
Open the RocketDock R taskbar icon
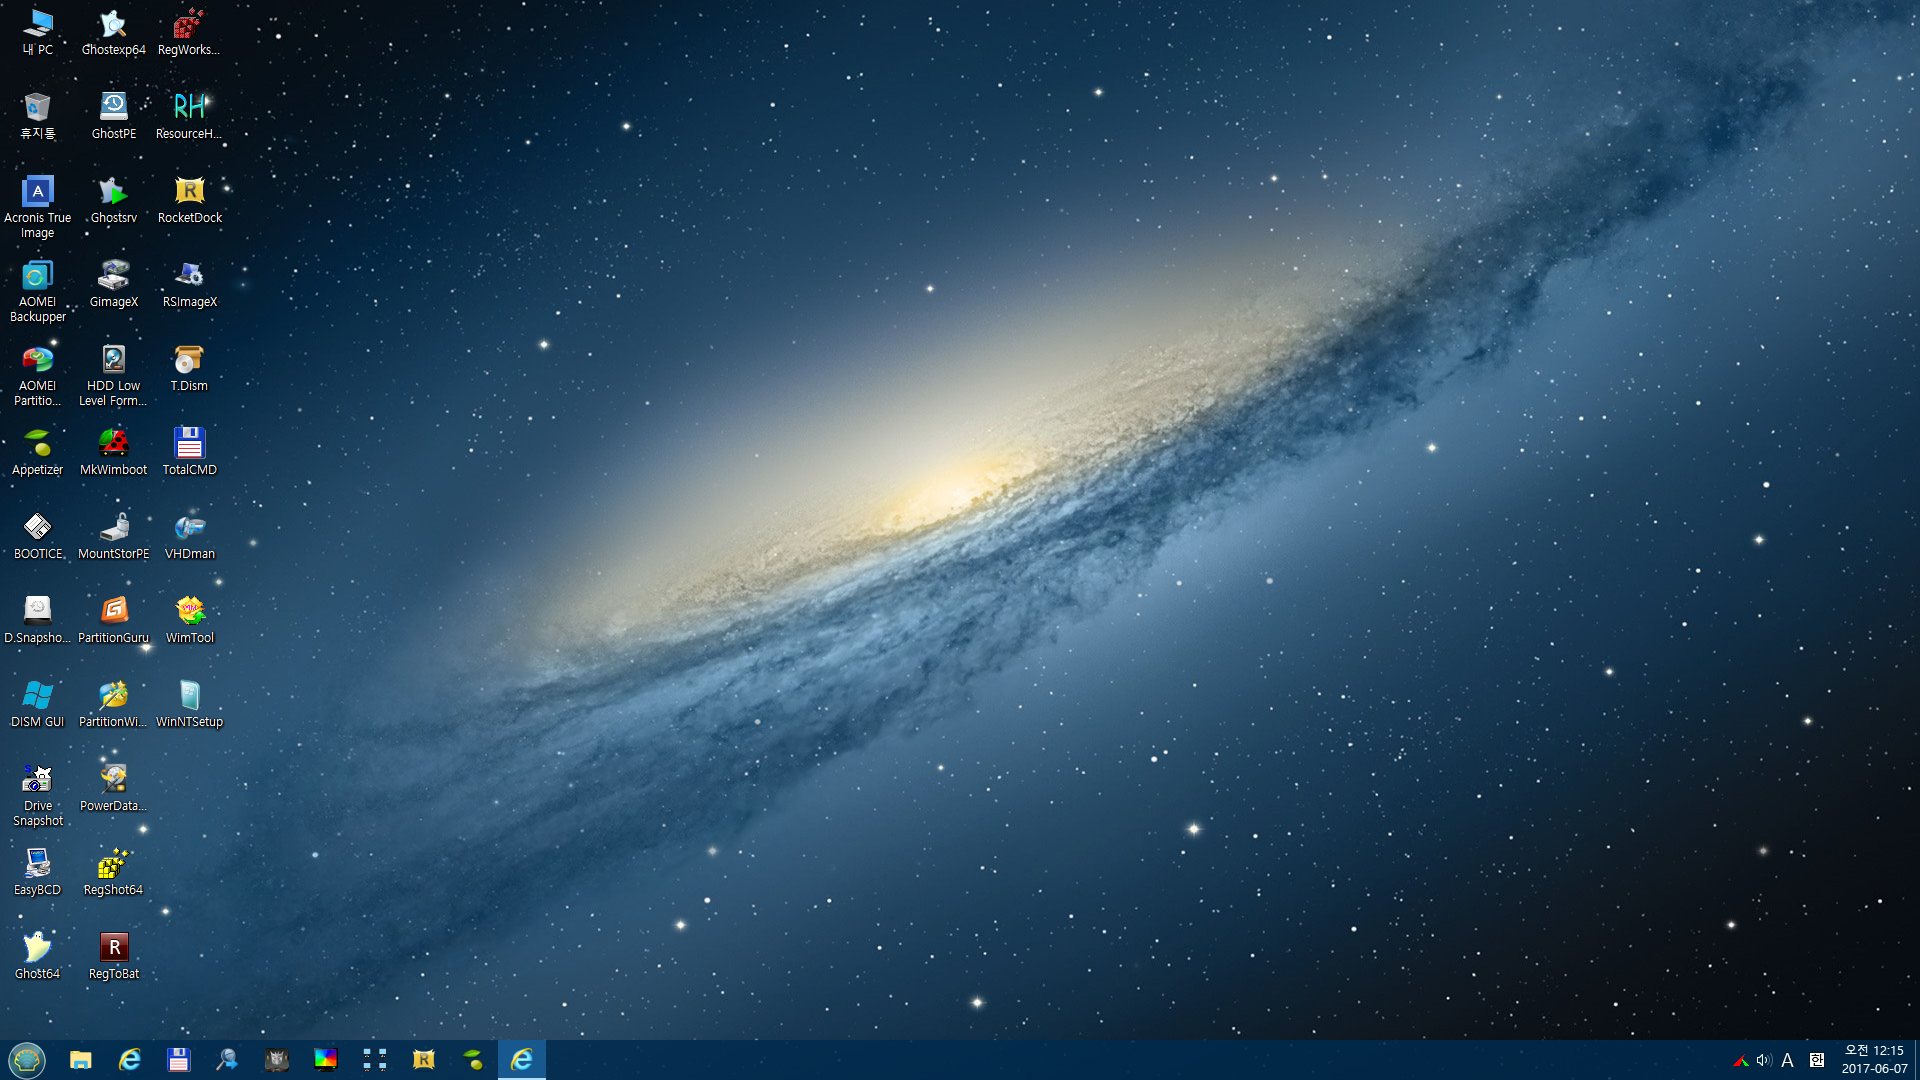[x=424, y=1060]
